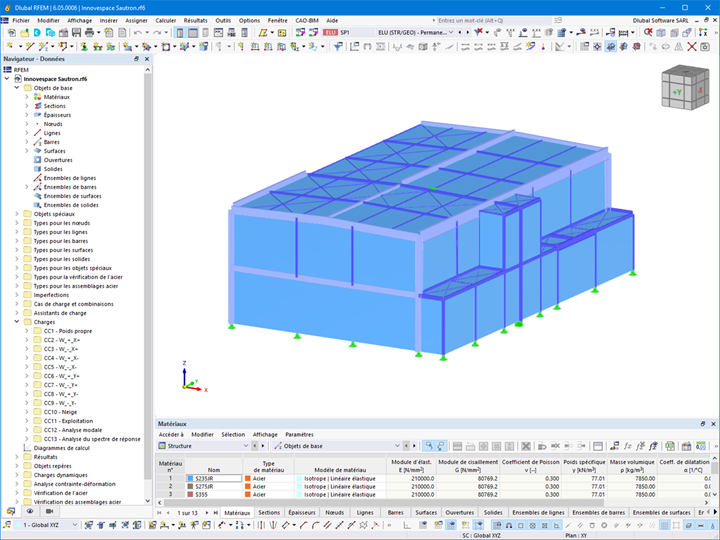Open the Résultats menu

(x=196, y=21)
